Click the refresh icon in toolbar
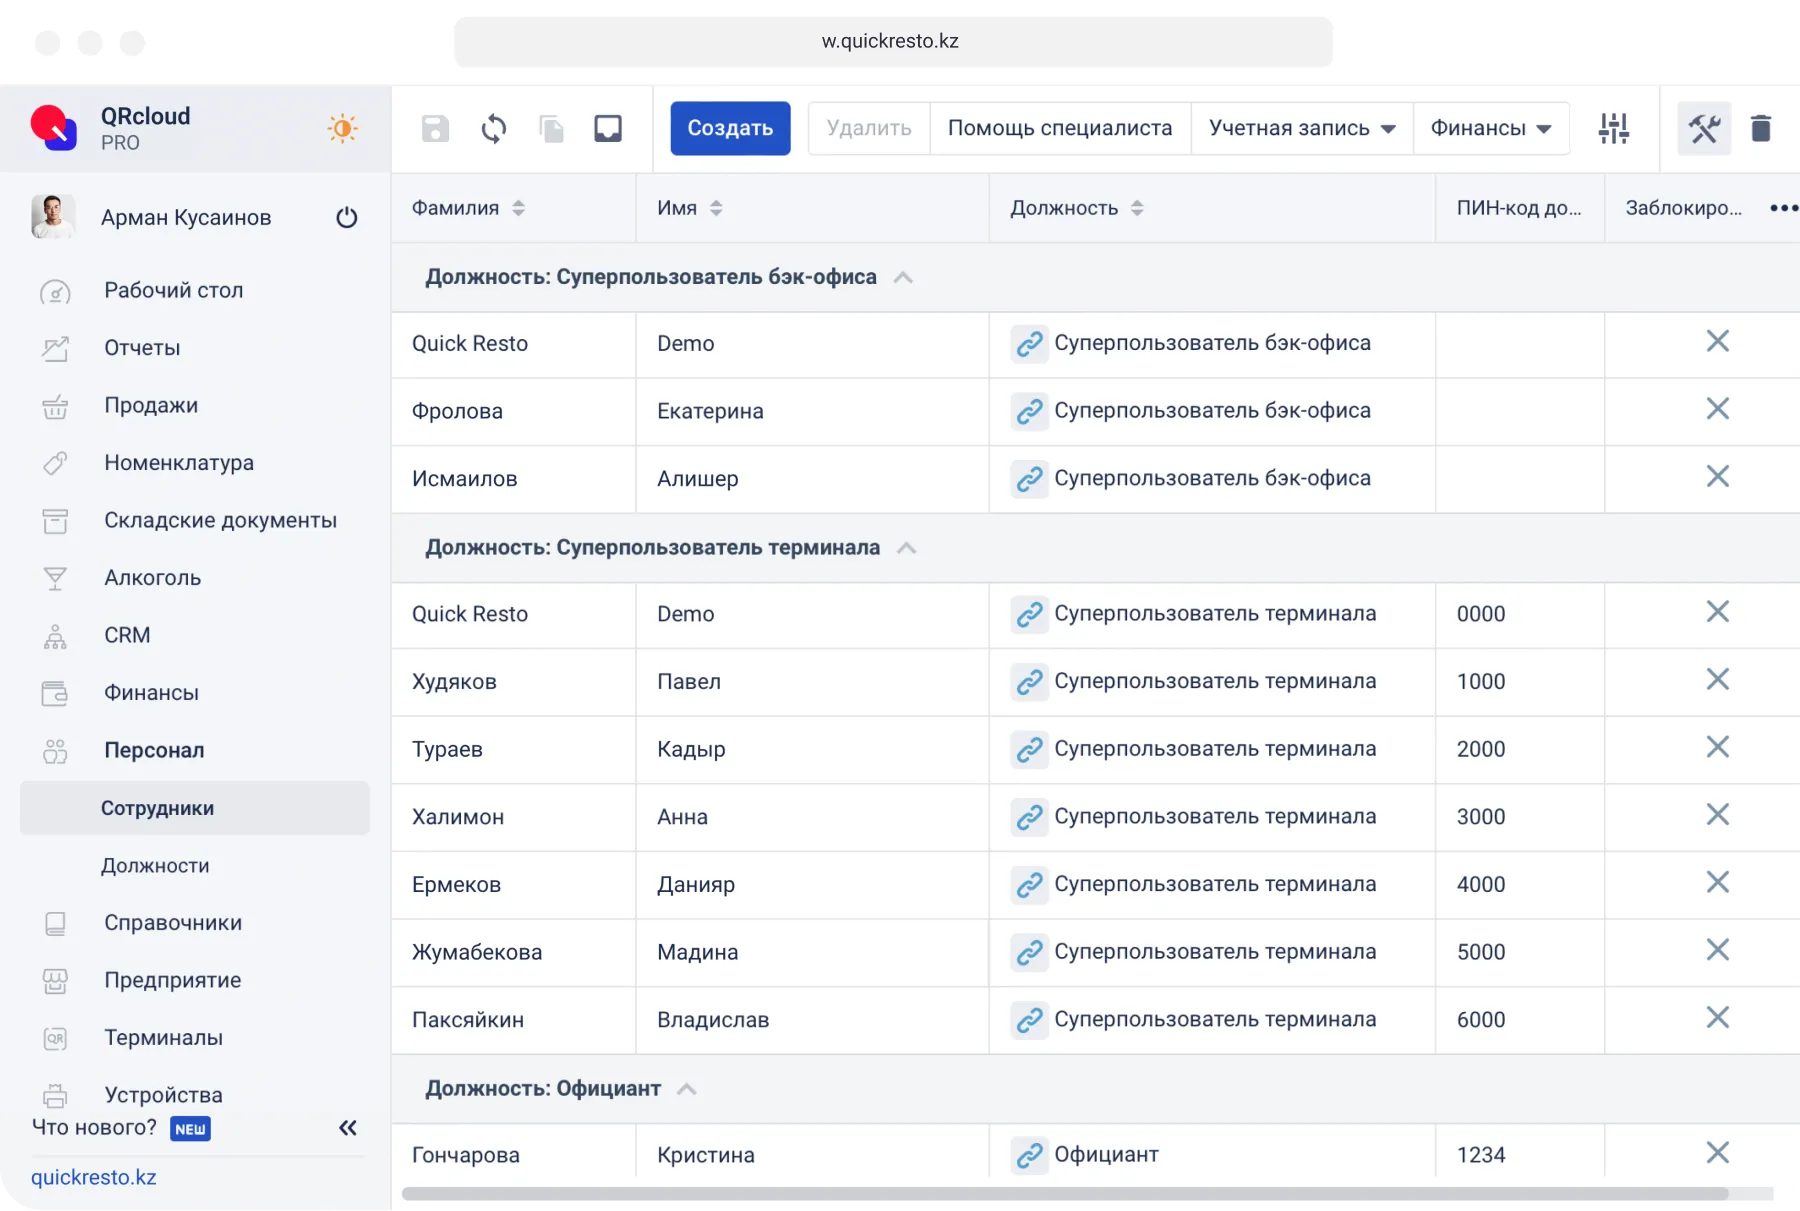Image resolution: width=1800 pixels, height=1211 pixels. coord(493,129)
